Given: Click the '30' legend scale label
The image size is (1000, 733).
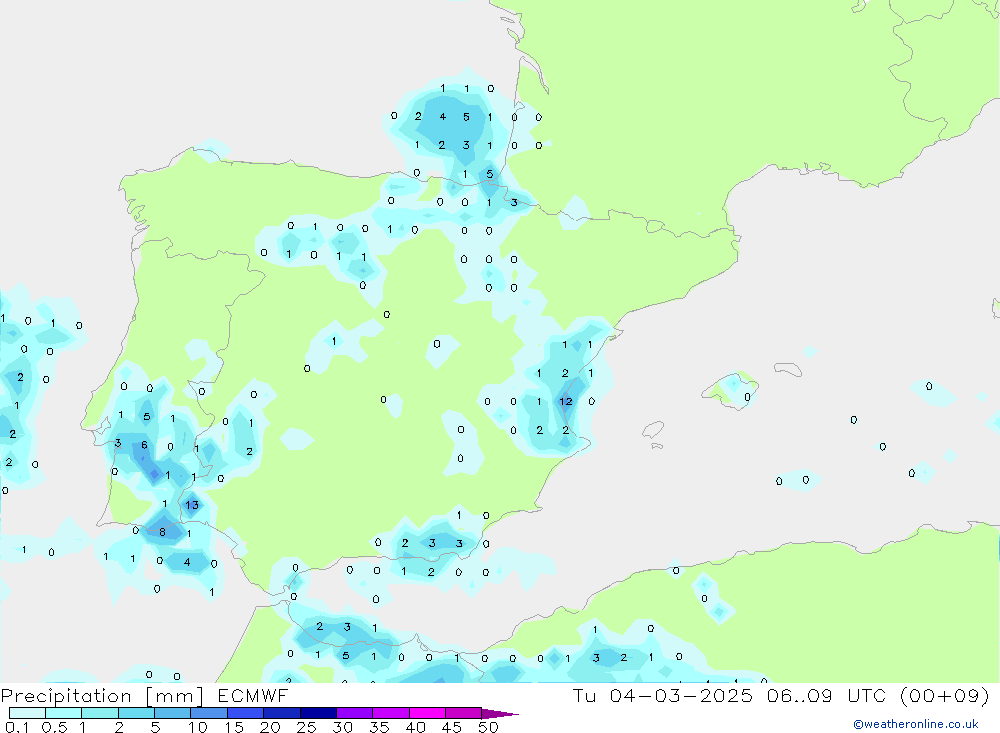Looking at the screenshot, I should click(x=343, y=727).
